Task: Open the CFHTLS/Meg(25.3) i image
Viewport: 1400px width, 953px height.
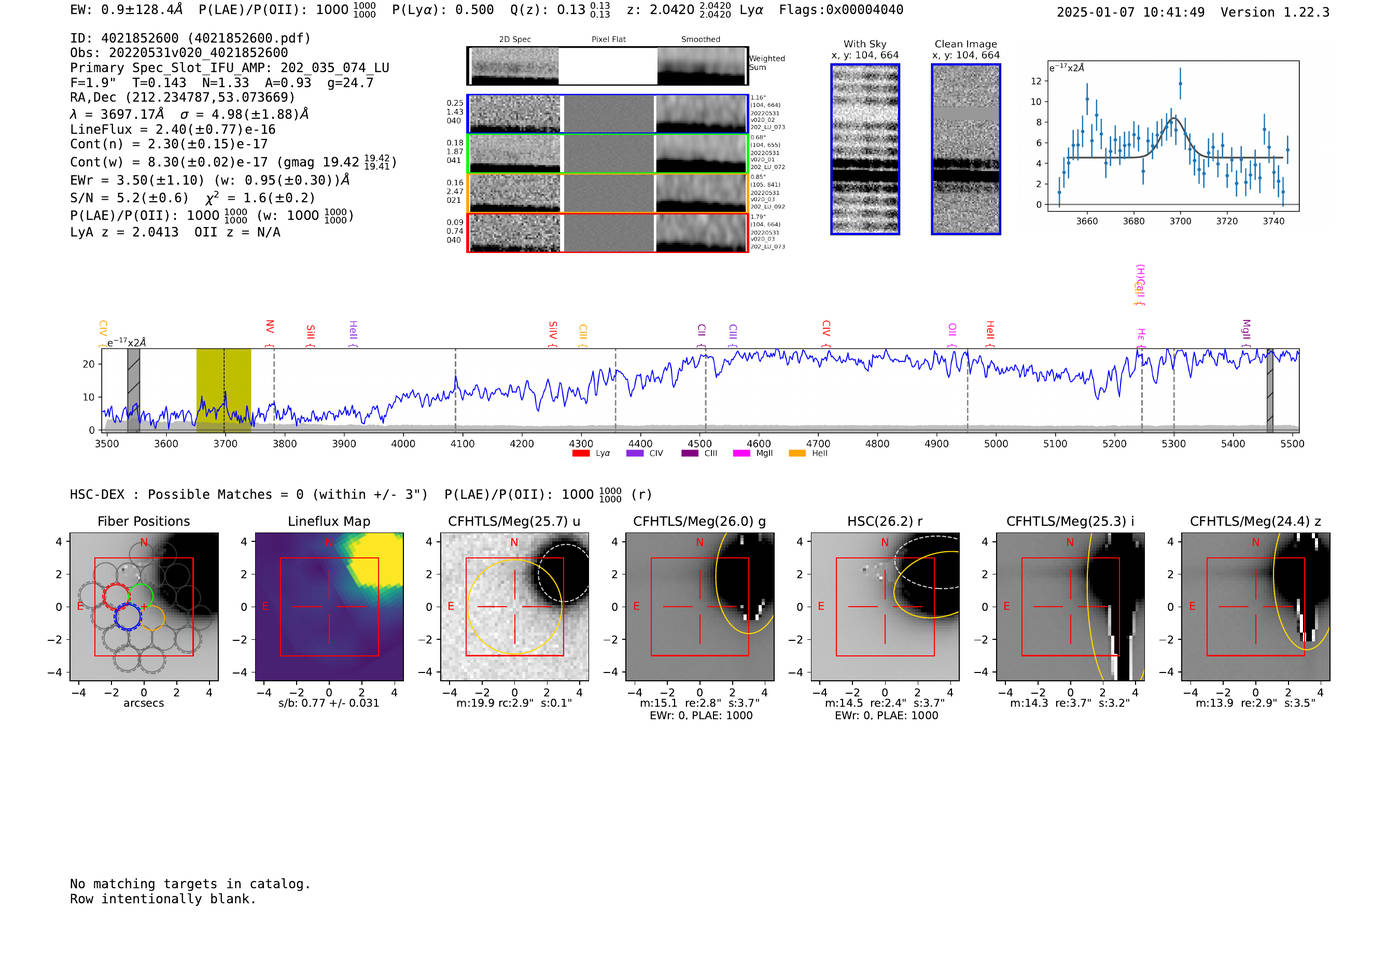Action: [1070, 606]
